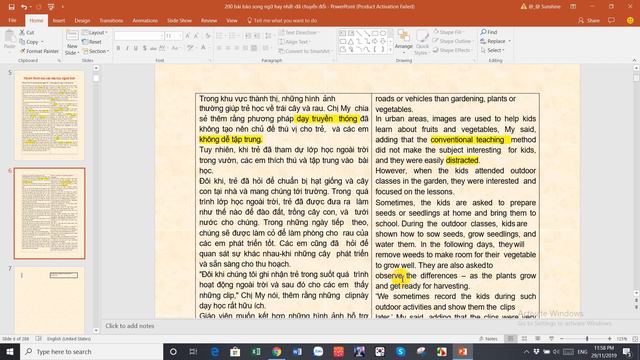Screen dimensions: 640x360
Task: Toggle Strikethrough abc button
Action: tap(153, 48)
